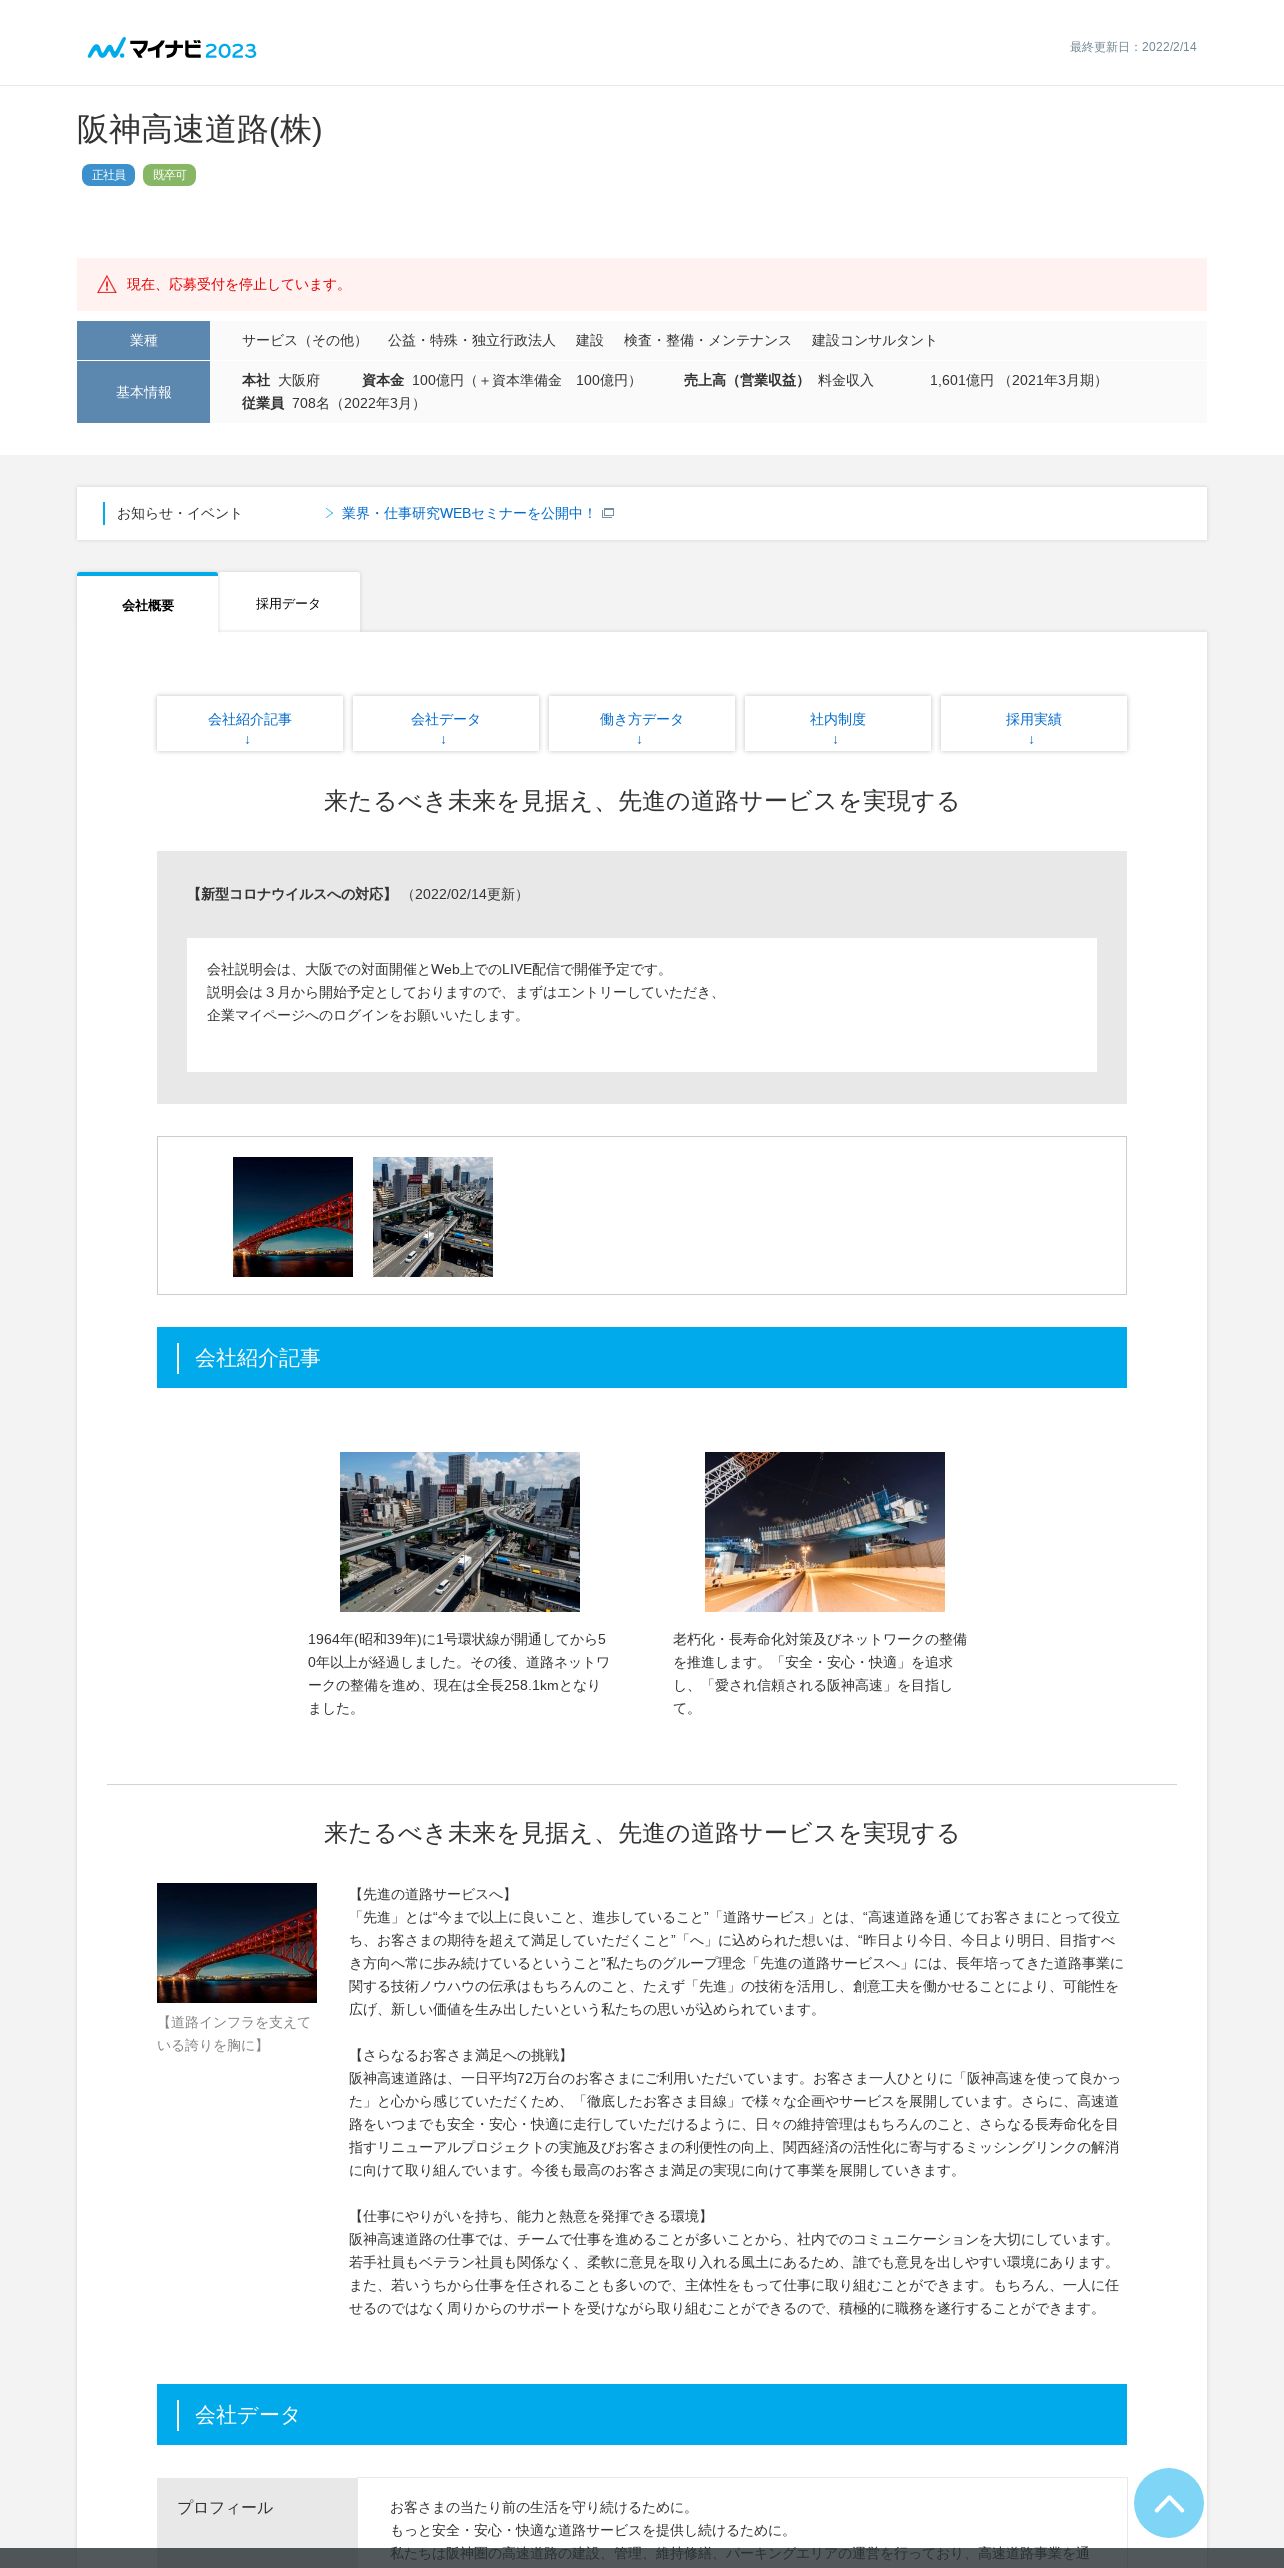1284x2568 pixels.
Task: Click the 基本情報 row header
Action: (x=143, y=392)
